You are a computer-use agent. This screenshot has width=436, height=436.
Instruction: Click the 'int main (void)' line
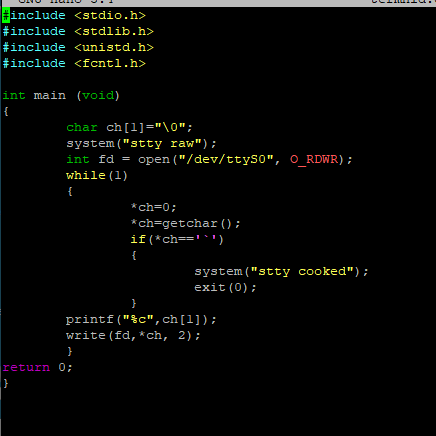(61, 96)
